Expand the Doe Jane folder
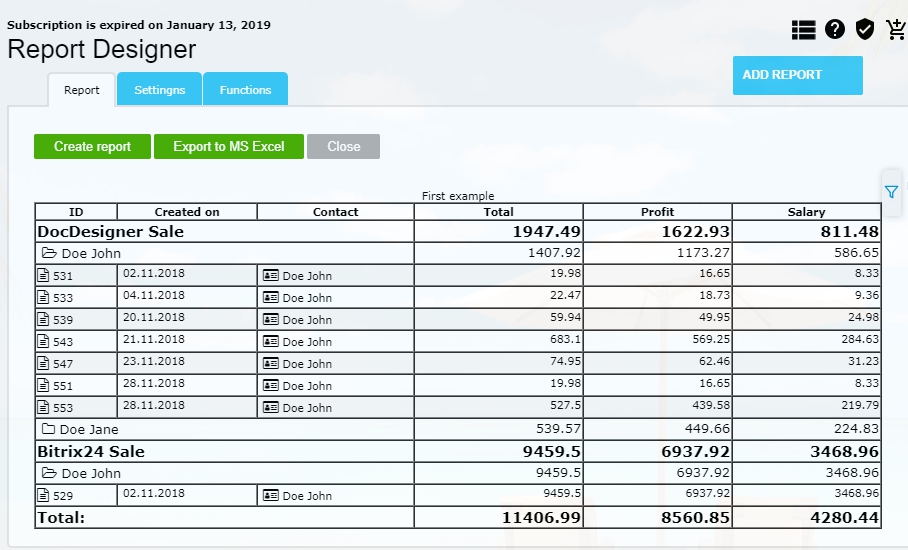Image resolution: width=908 pixels, height=550 pixels. click(49, 429)
